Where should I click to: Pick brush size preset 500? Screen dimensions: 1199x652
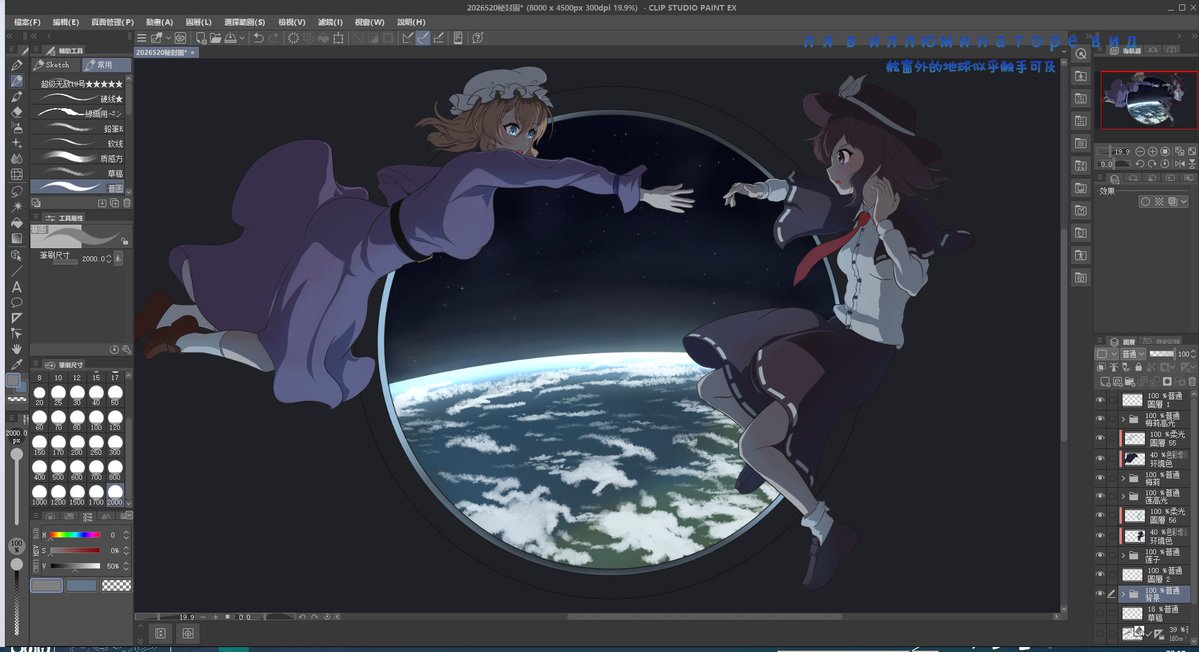pyautogui.click(x=58, y=471)
